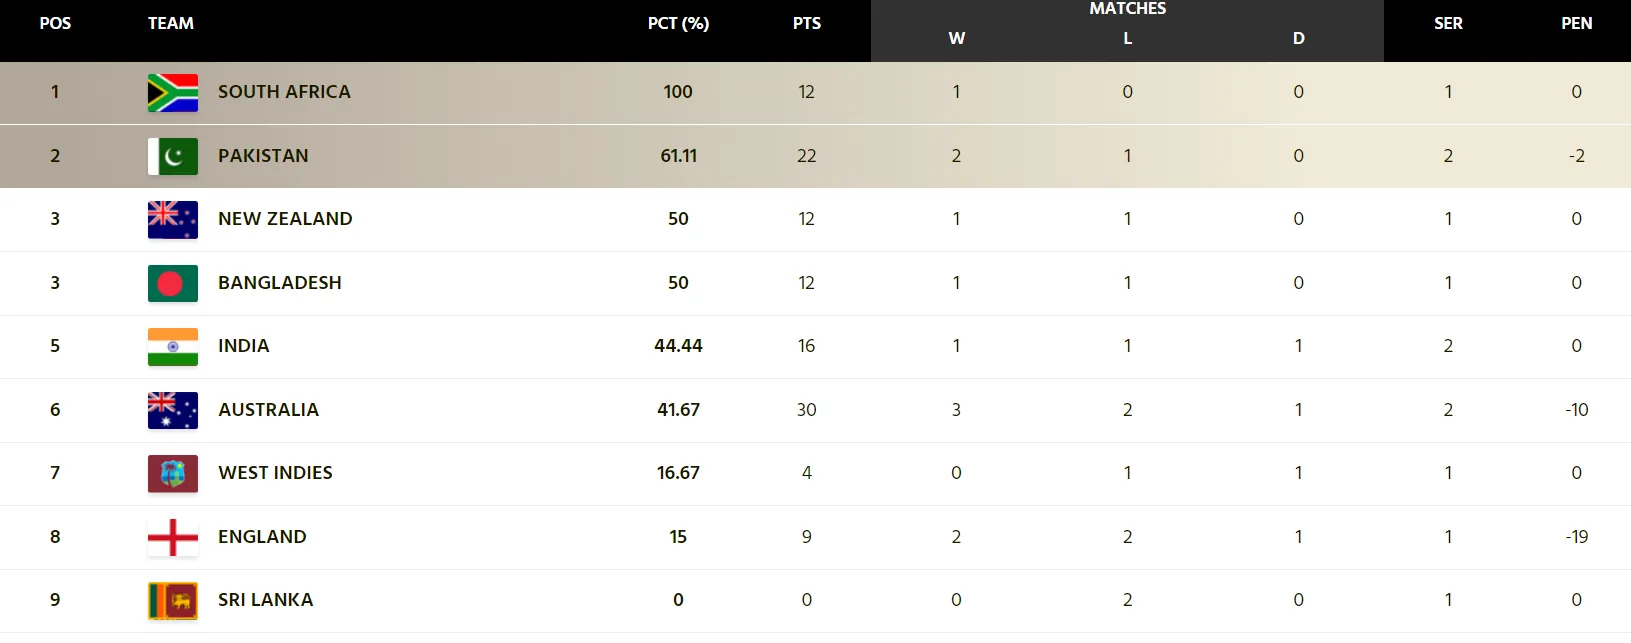
Task: Click the PEN column header
Action: click(1577, 23)
